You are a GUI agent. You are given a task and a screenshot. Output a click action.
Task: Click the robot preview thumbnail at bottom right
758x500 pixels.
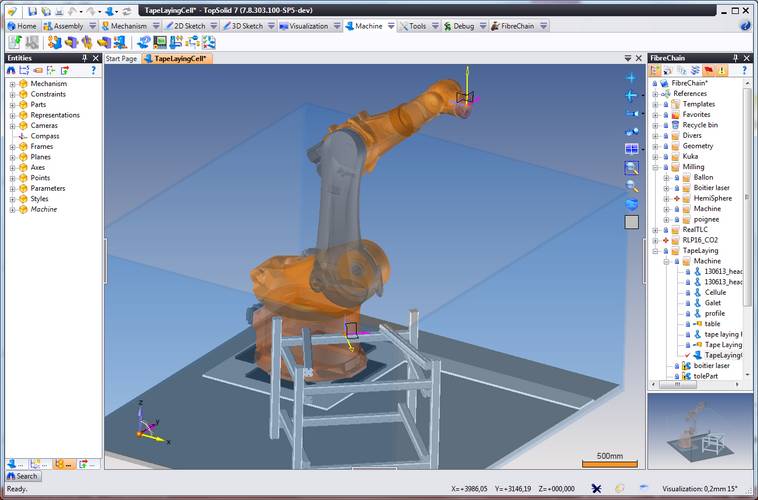coord(700,430)
